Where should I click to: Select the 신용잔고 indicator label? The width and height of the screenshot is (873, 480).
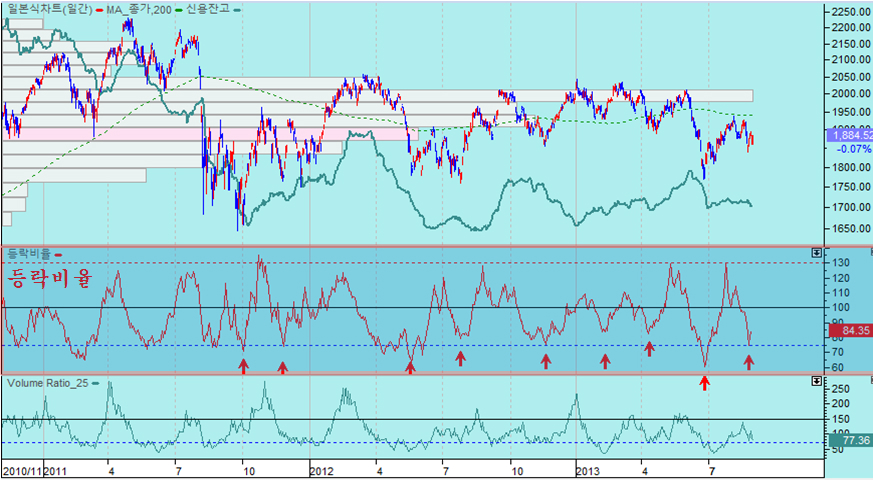point(208,9)
